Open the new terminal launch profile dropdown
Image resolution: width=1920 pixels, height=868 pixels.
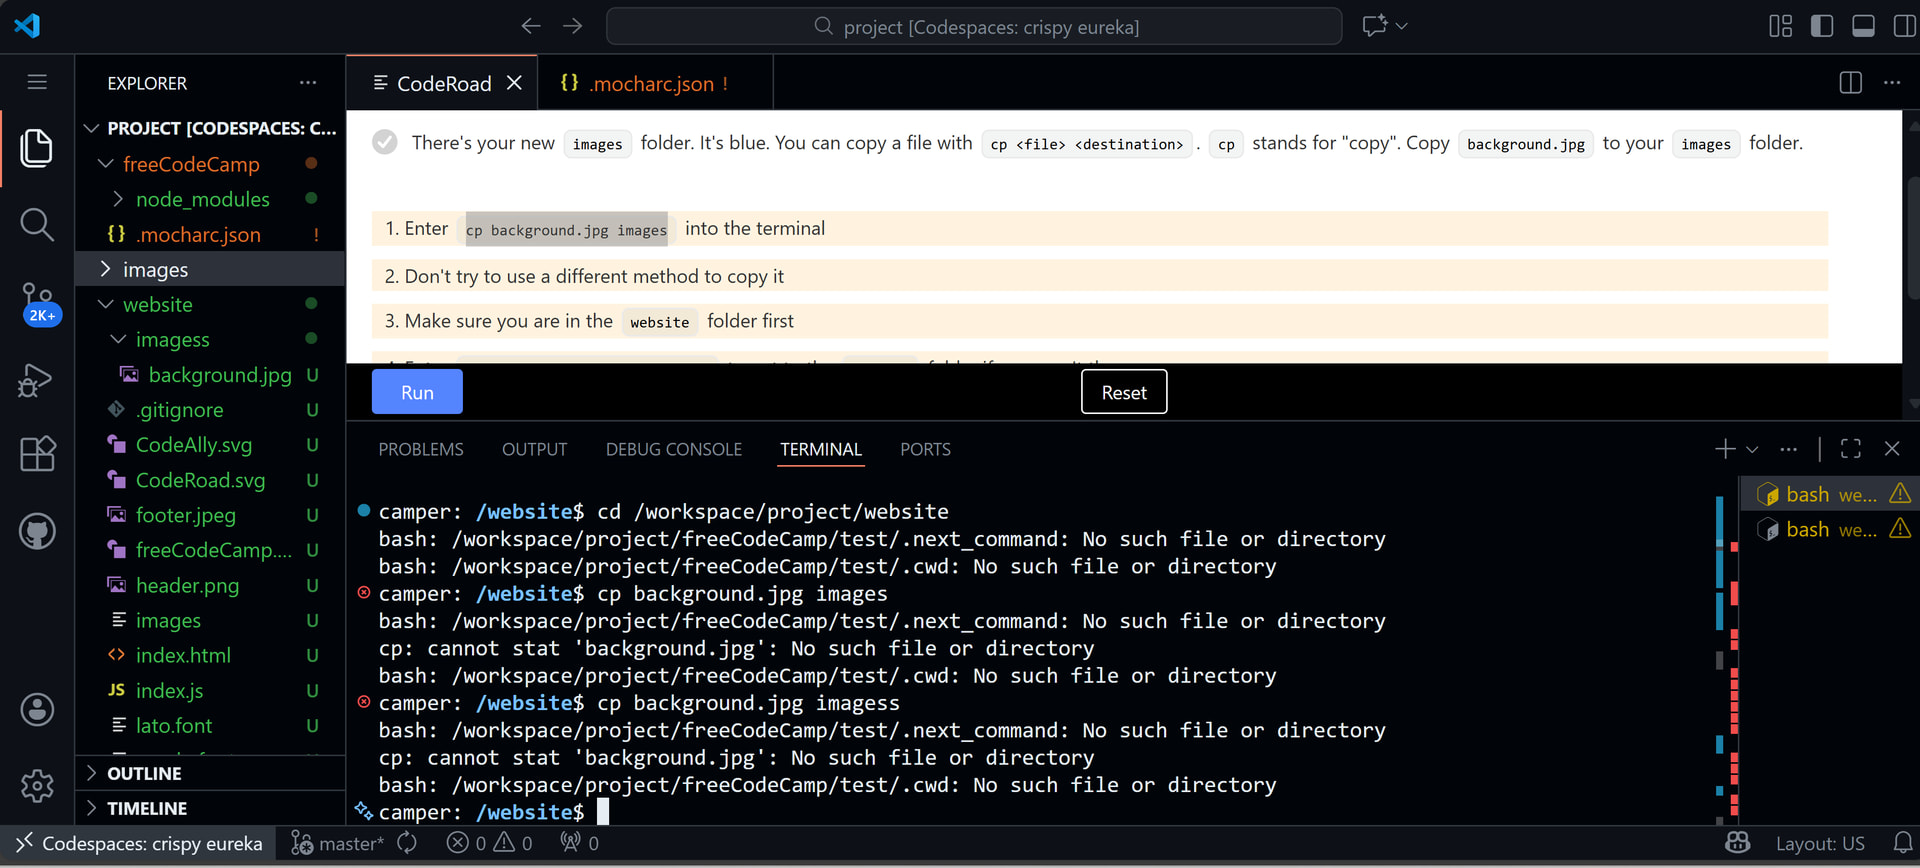coord(1752,450)
